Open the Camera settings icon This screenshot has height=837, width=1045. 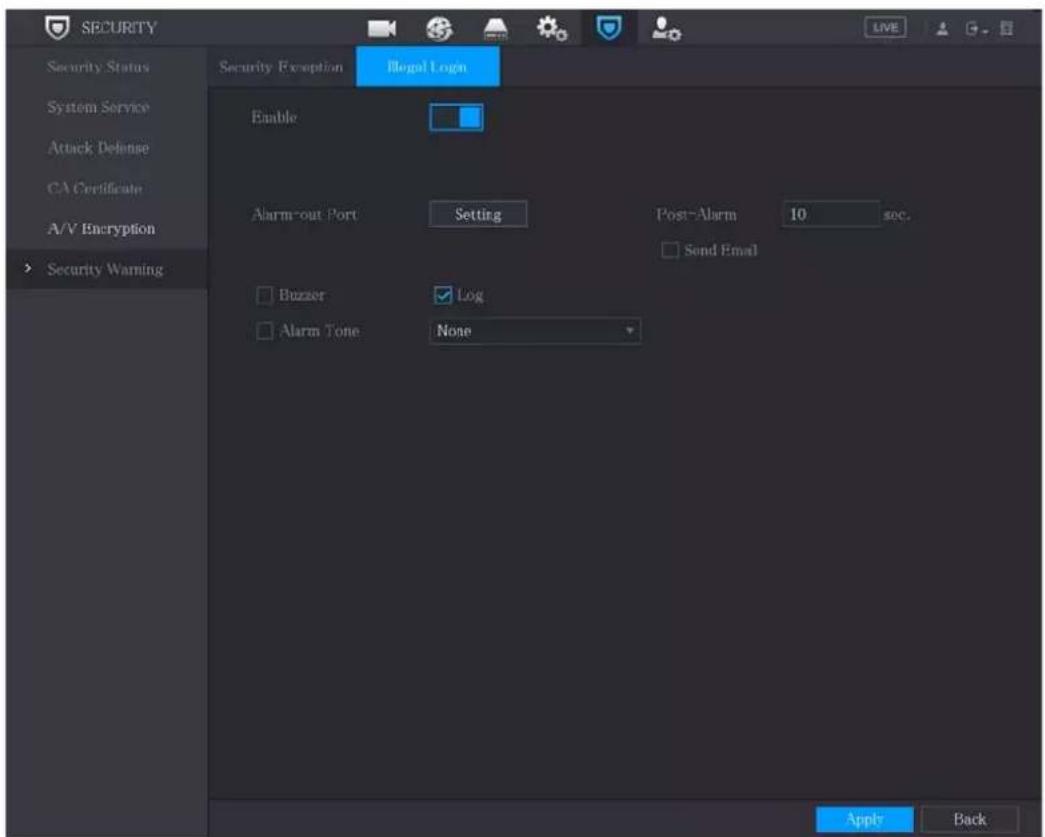tap(382, 28)
